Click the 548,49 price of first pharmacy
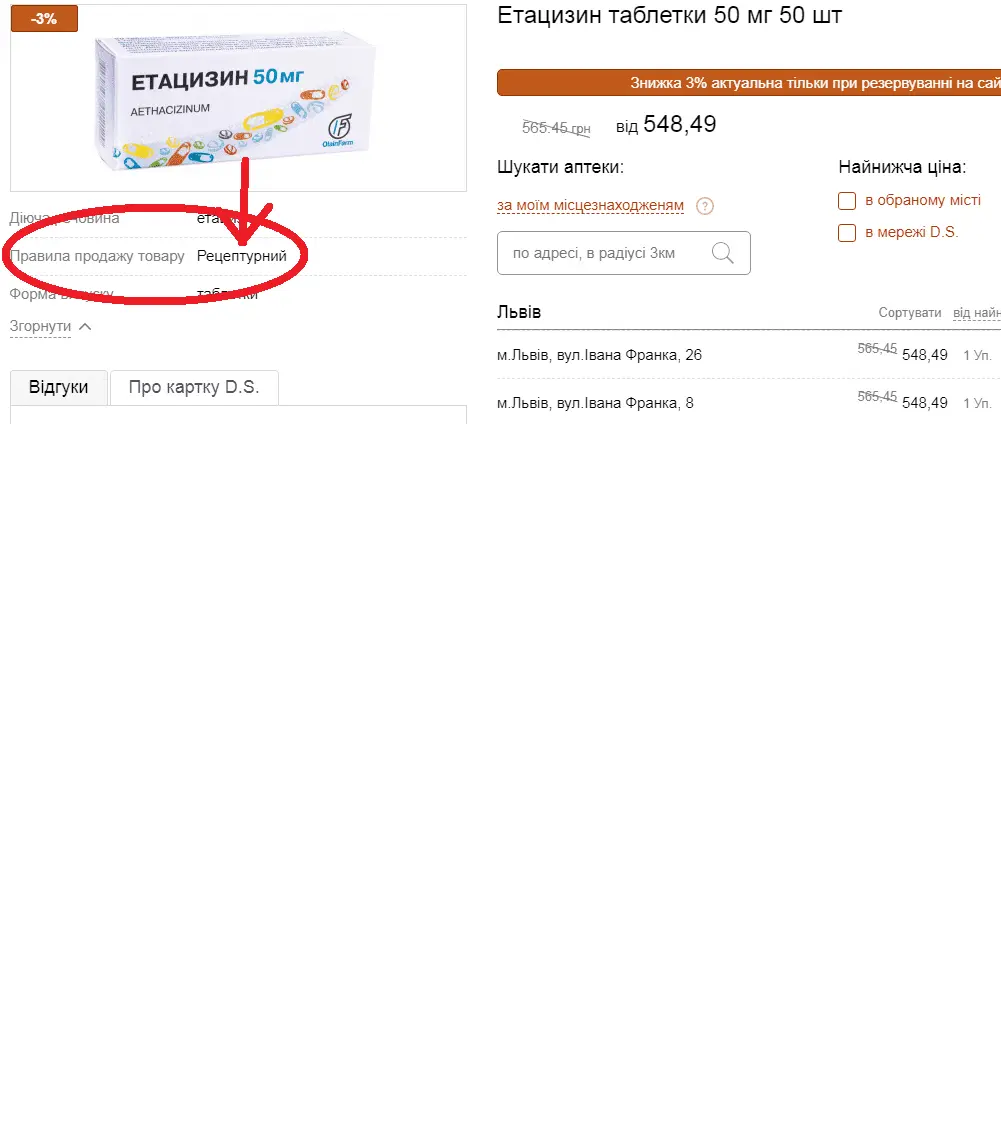 pos(925,355)
